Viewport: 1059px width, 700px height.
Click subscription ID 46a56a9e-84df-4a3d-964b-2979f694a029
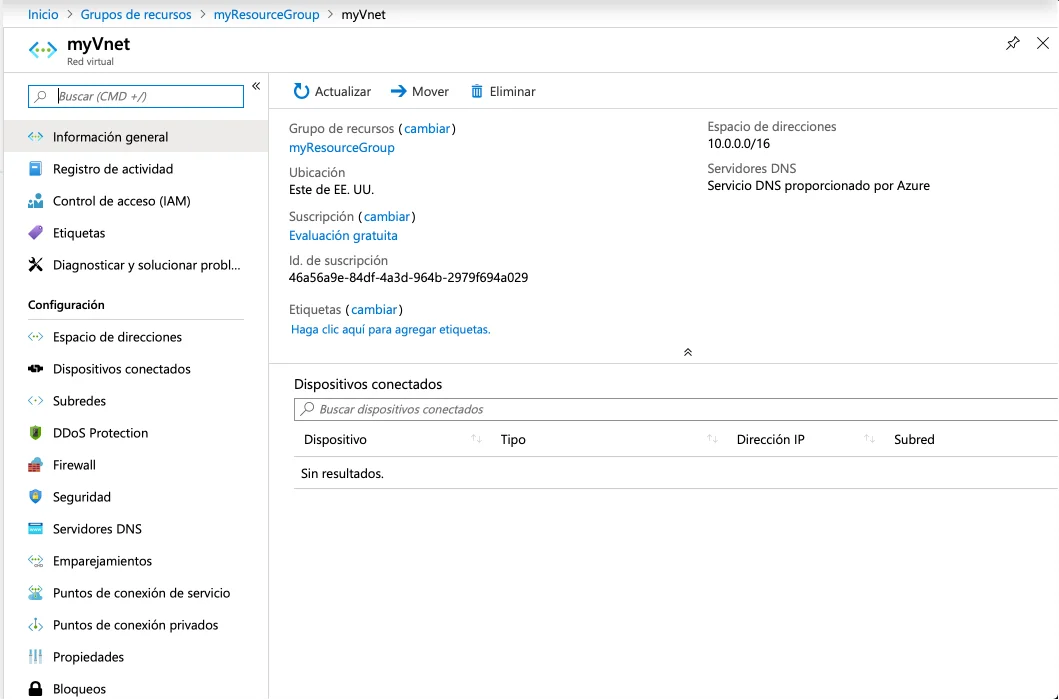click(x=408, y=277)
